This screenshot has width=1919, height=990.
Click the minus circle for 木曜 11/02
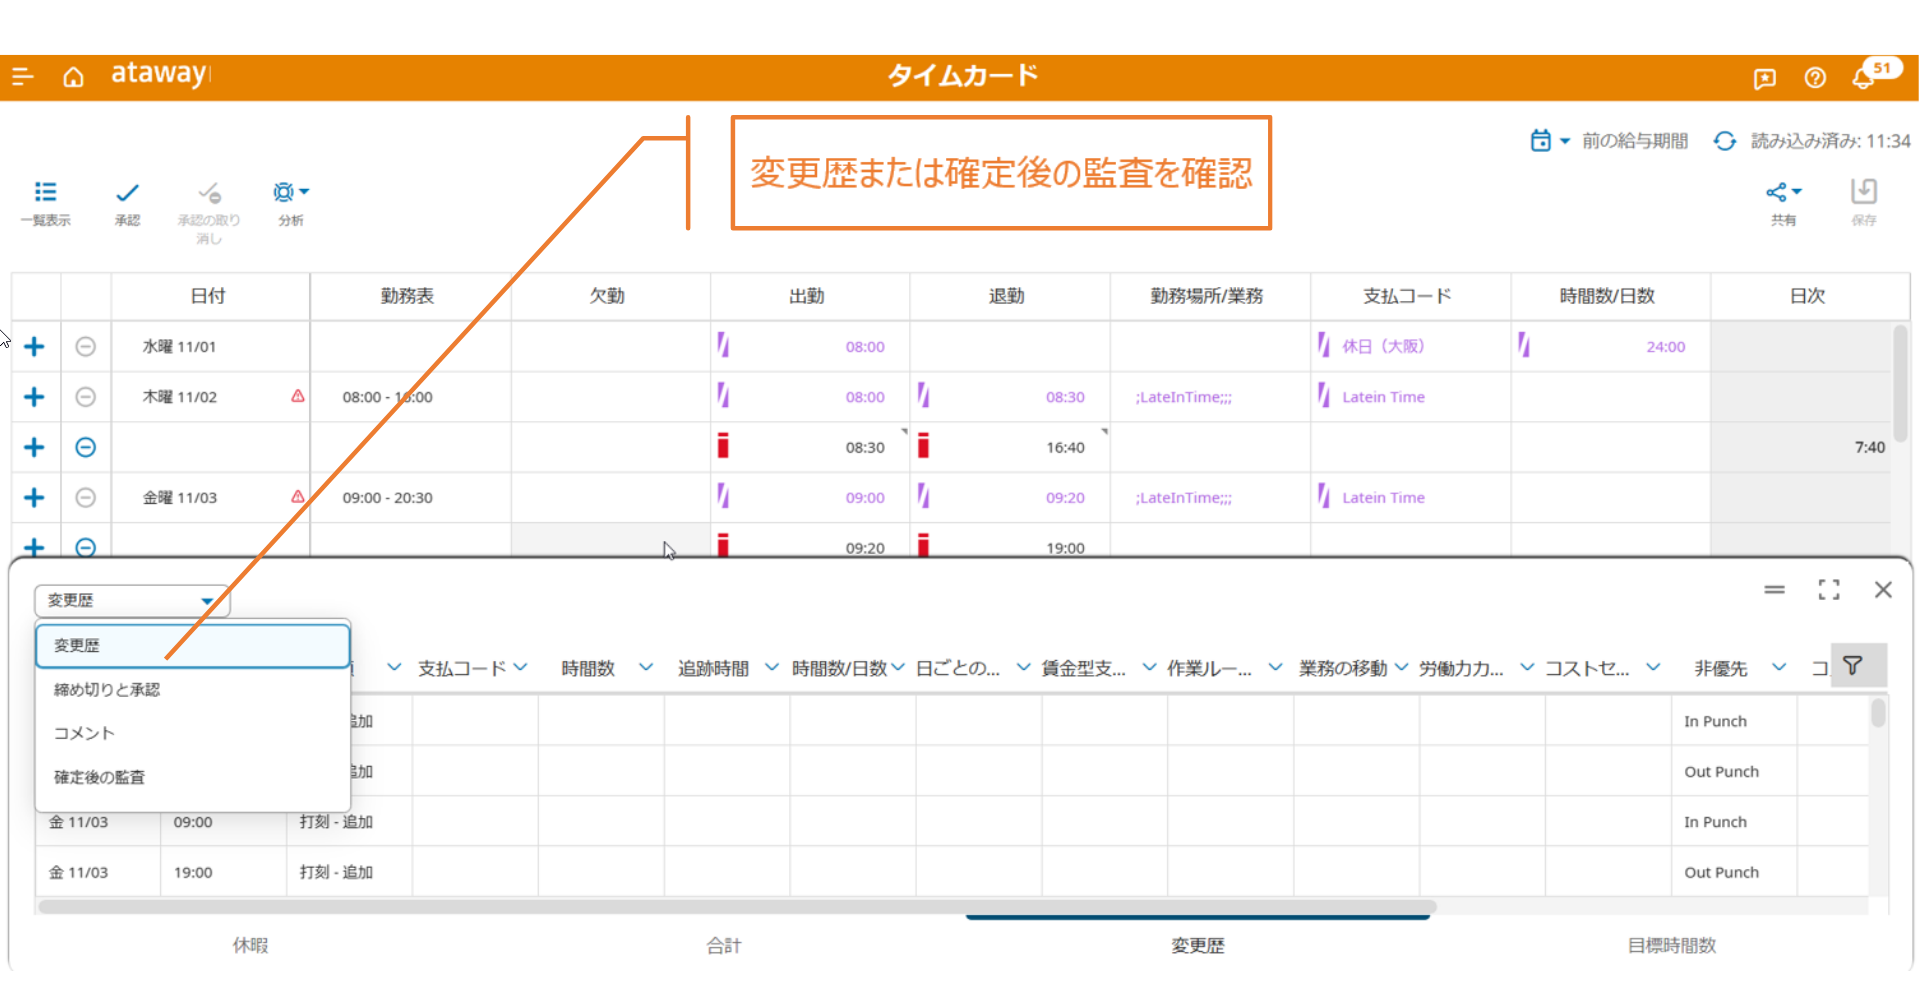coord(86,397)
